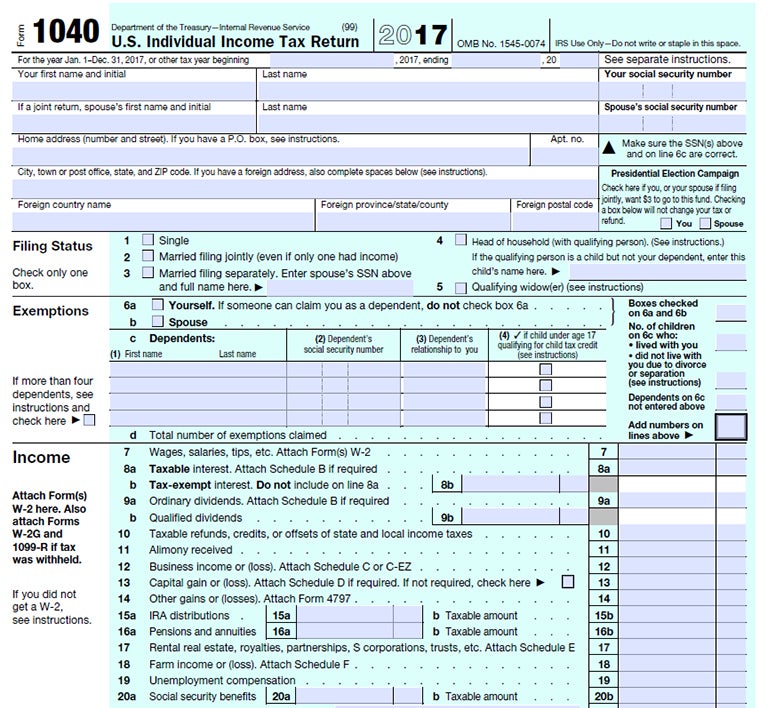This screenshot has height=708, width=768.
Task: Check Married filing jointly box
Action: coord(147,256)
